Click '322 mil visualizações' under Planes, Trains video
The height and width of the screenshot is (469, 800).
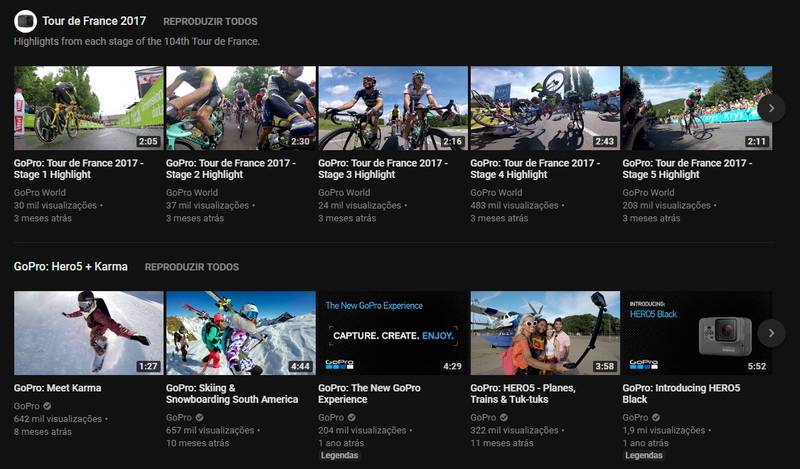point(514,430)
